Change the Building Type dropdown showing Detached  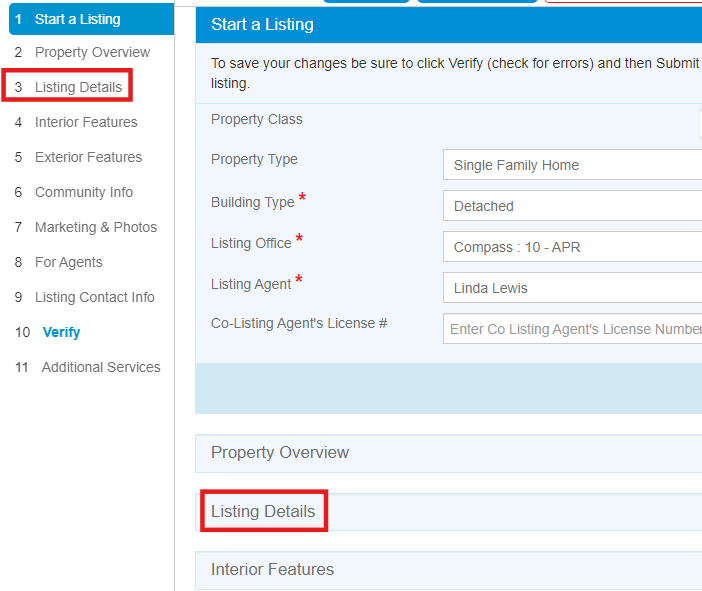(x=573, y=206)
